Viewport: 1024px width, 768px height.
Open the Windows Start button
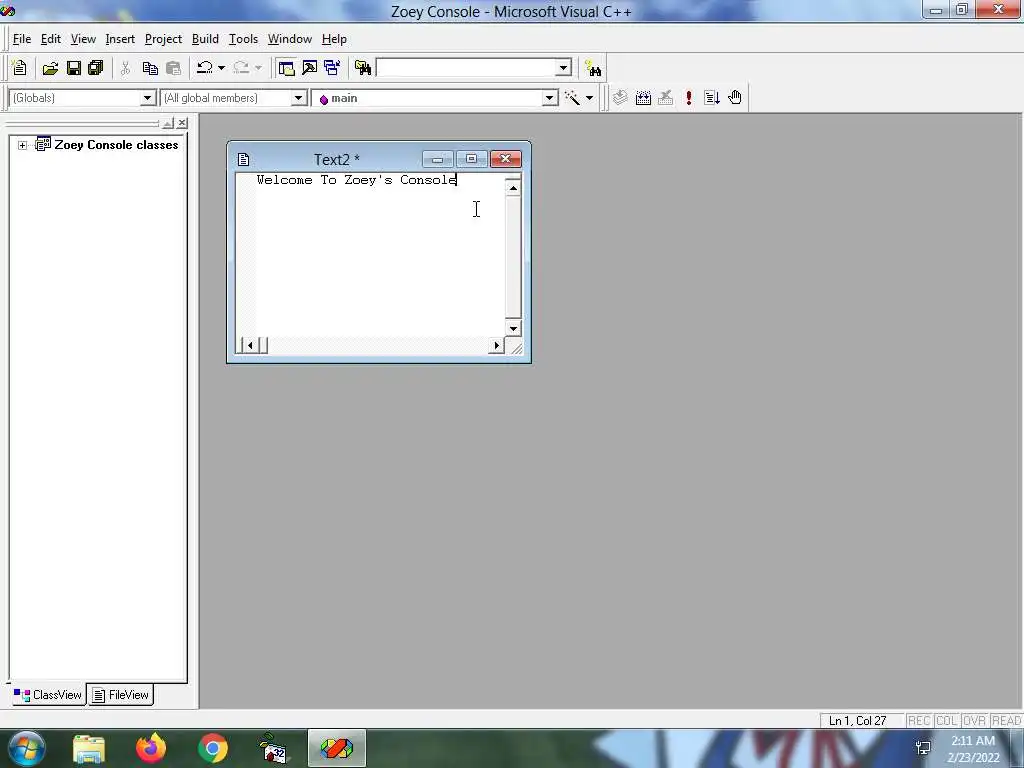(x=26, y=748)
